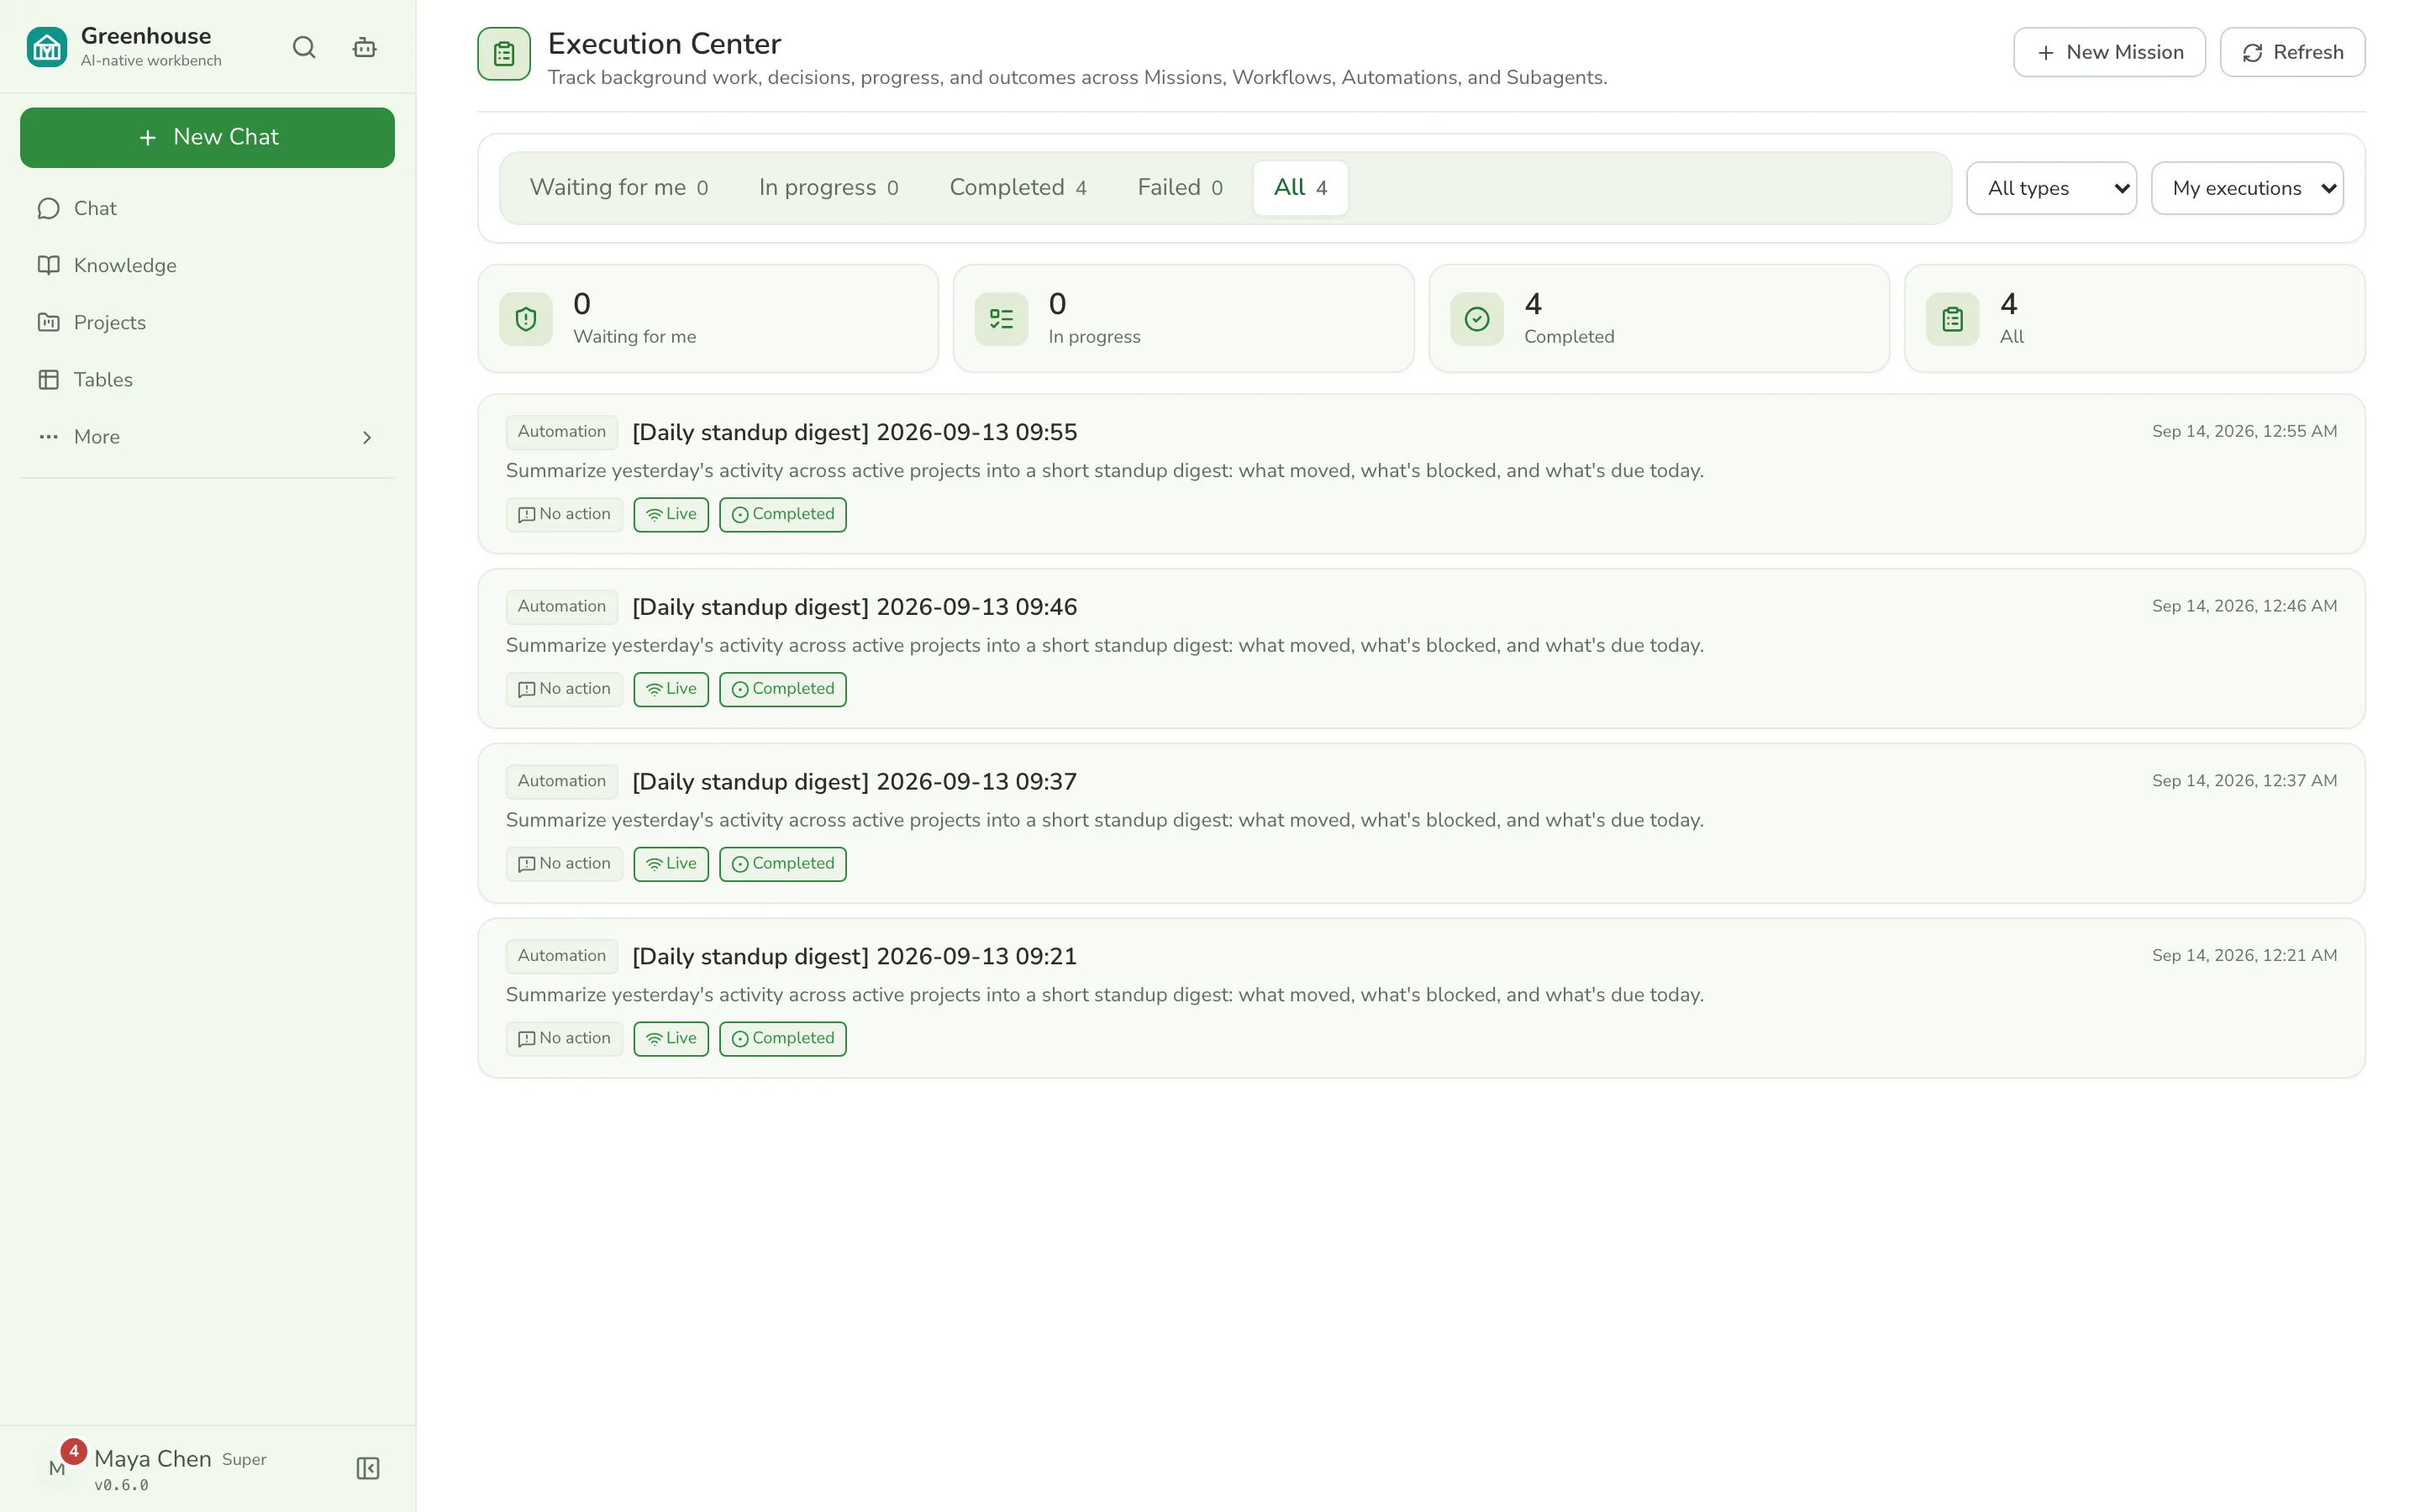Image resolution: width=2420 pixels, height=1512 pixels.
Task: Click the check-circle icon on Completed card
Action: click(1477, 319)
